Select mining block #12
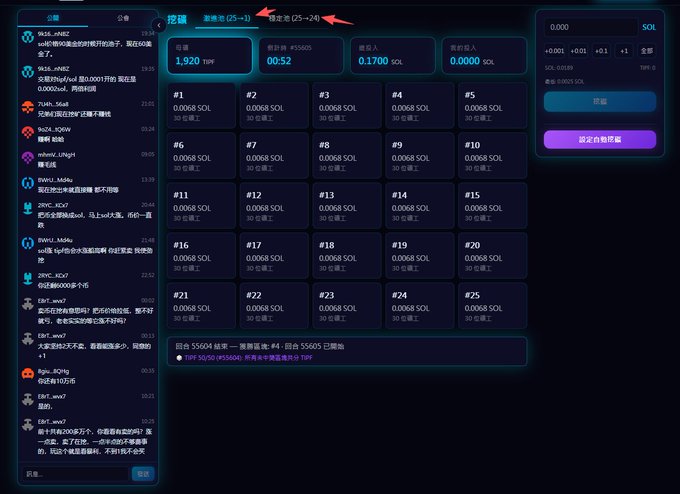Image resolution: width=680 pixels, height=494 pixels. coord(275,206)
